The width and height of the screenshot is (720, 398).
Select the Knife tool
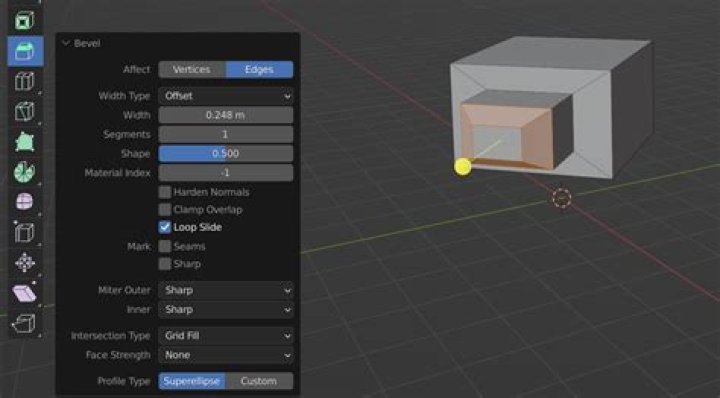[25, 111]
